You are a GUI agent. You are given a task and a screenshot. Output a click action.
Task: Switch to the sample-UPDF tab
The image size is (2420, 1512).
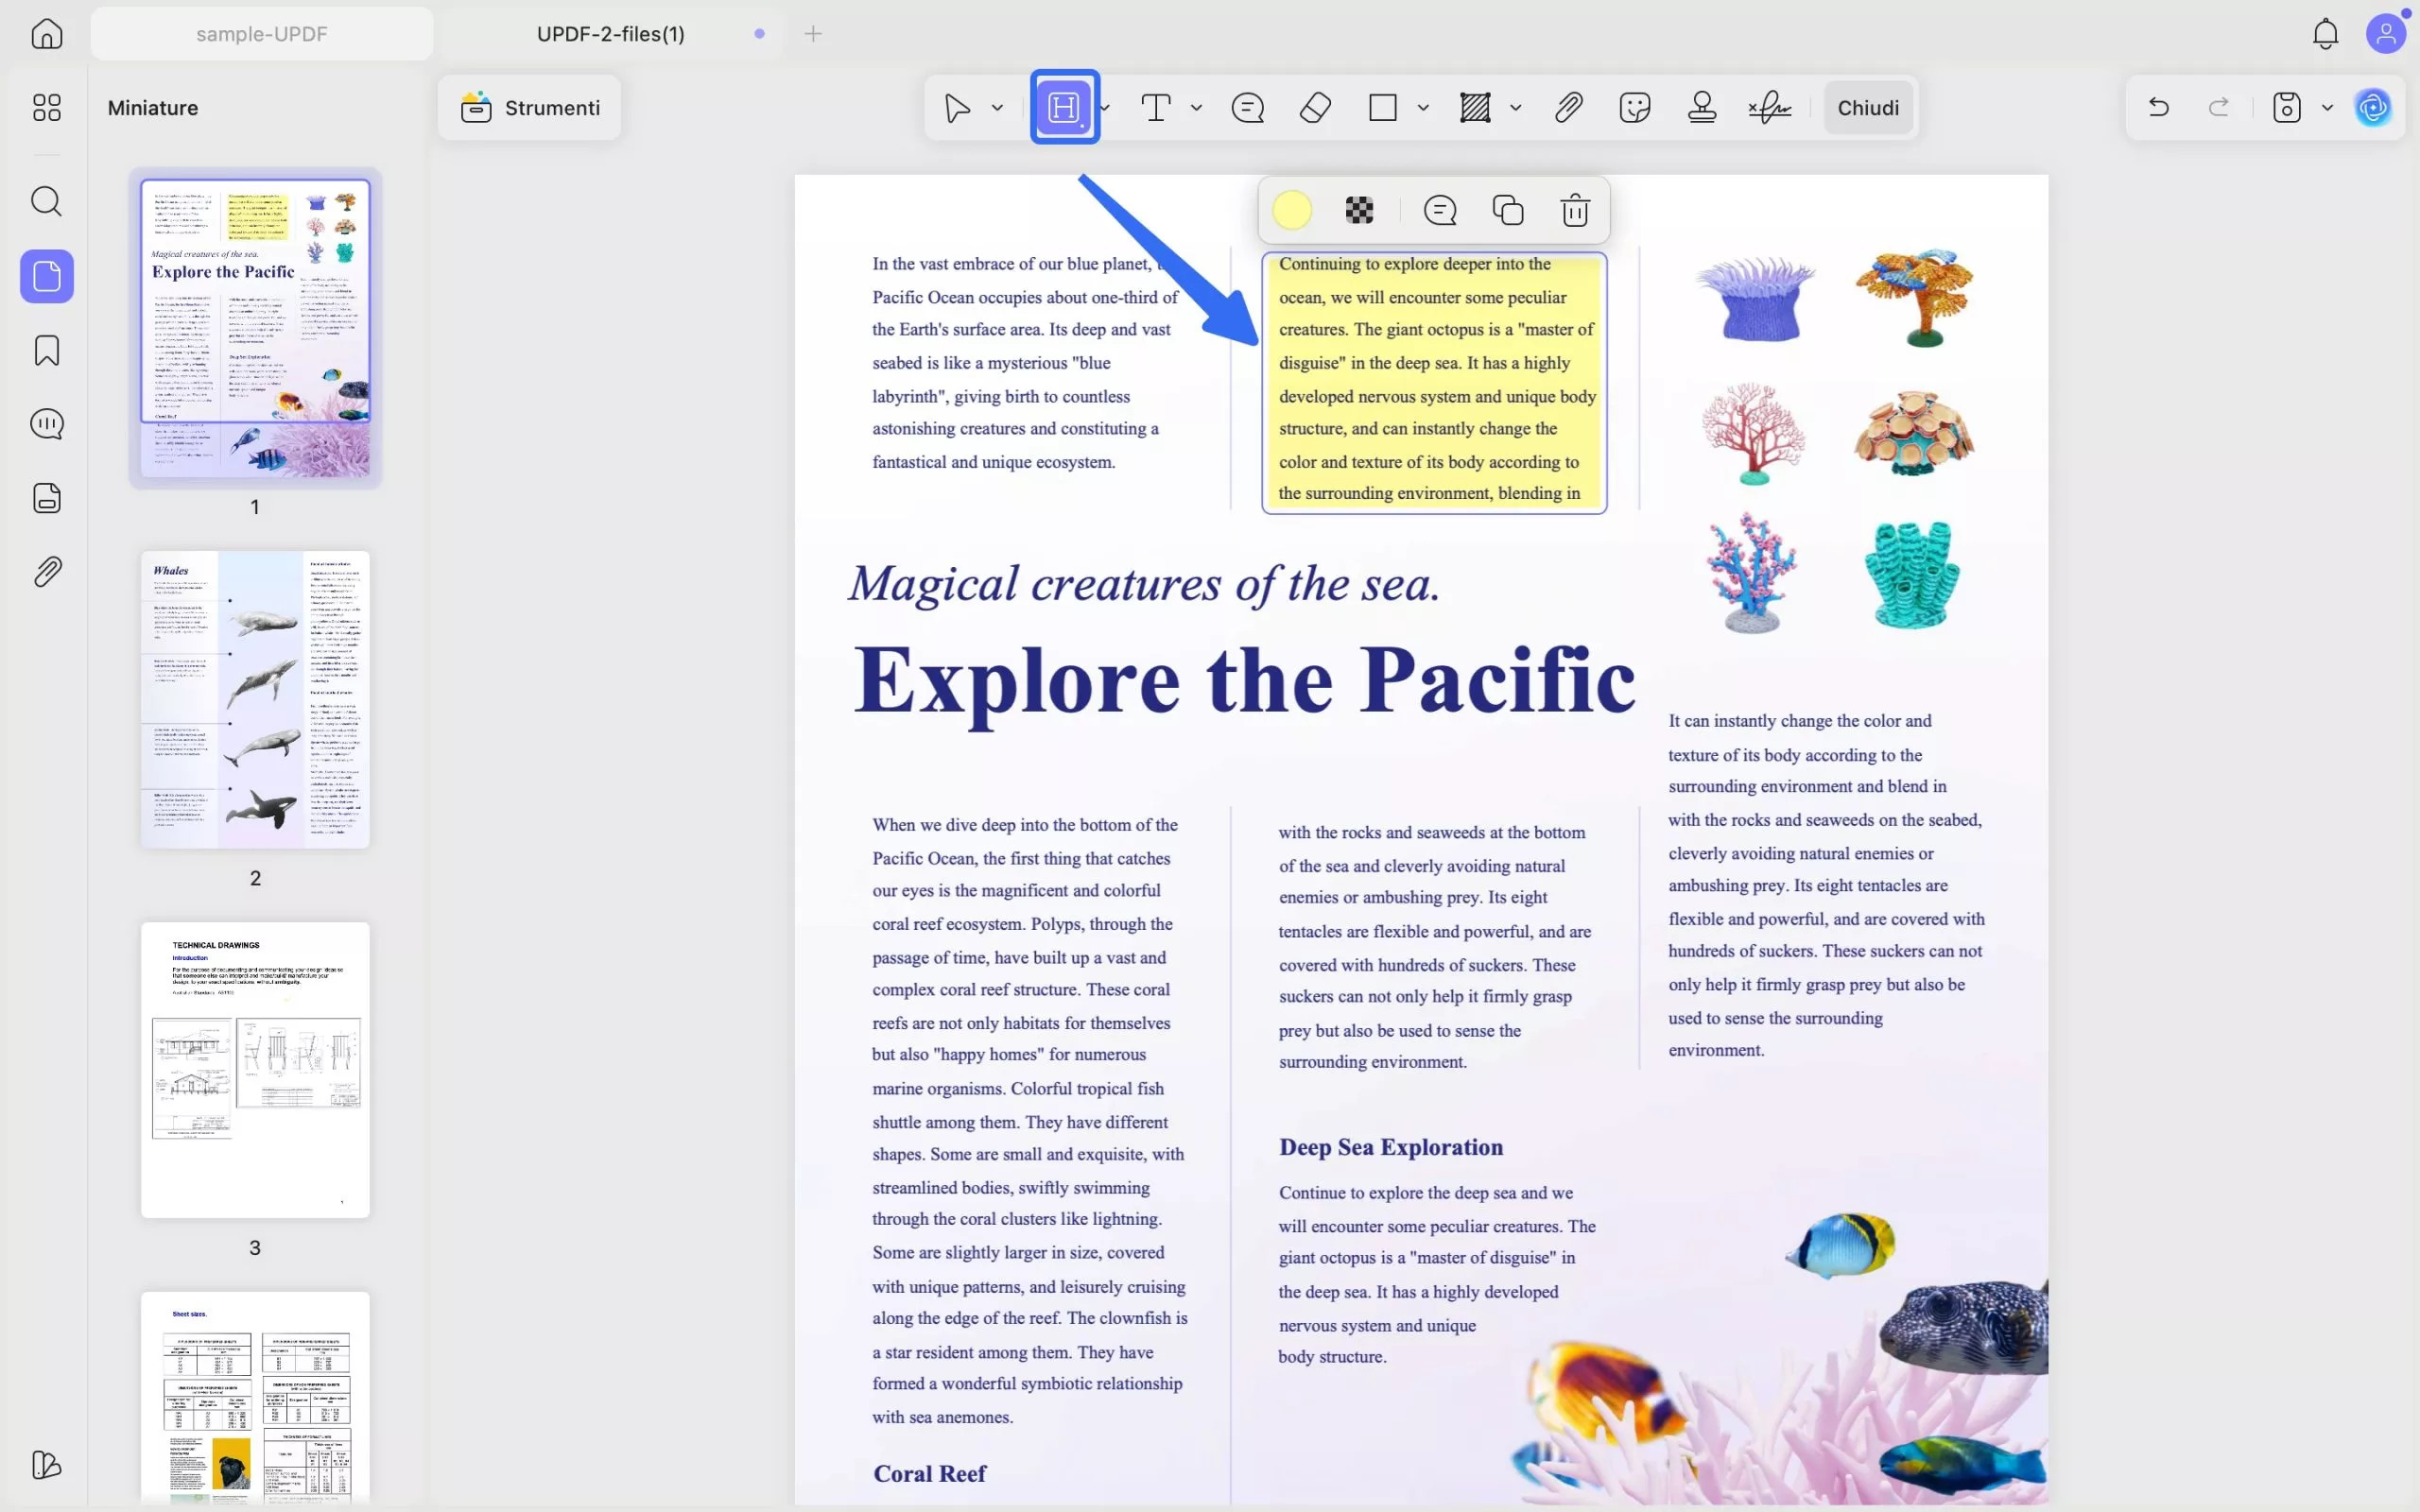click(x=262, y=34)
